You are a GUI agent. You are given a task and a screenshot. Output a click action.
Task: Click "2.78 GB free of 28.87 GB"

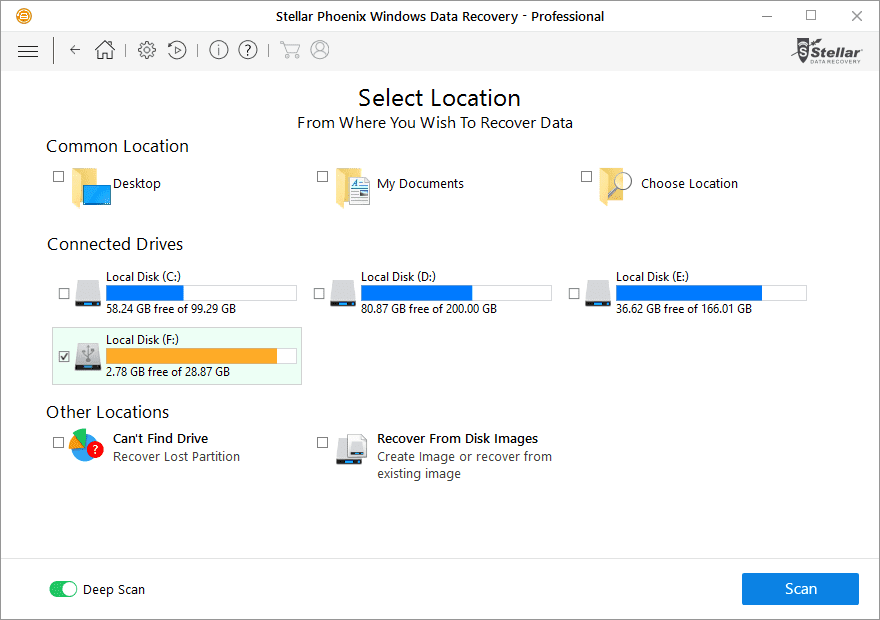[168, 371]
